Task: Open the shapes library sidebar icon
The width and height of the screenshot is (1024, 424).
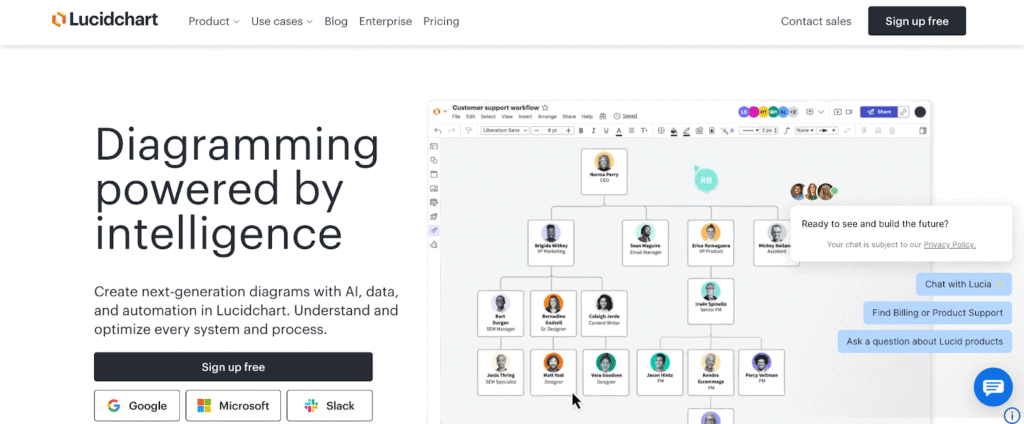Action: tap(434, 160)
